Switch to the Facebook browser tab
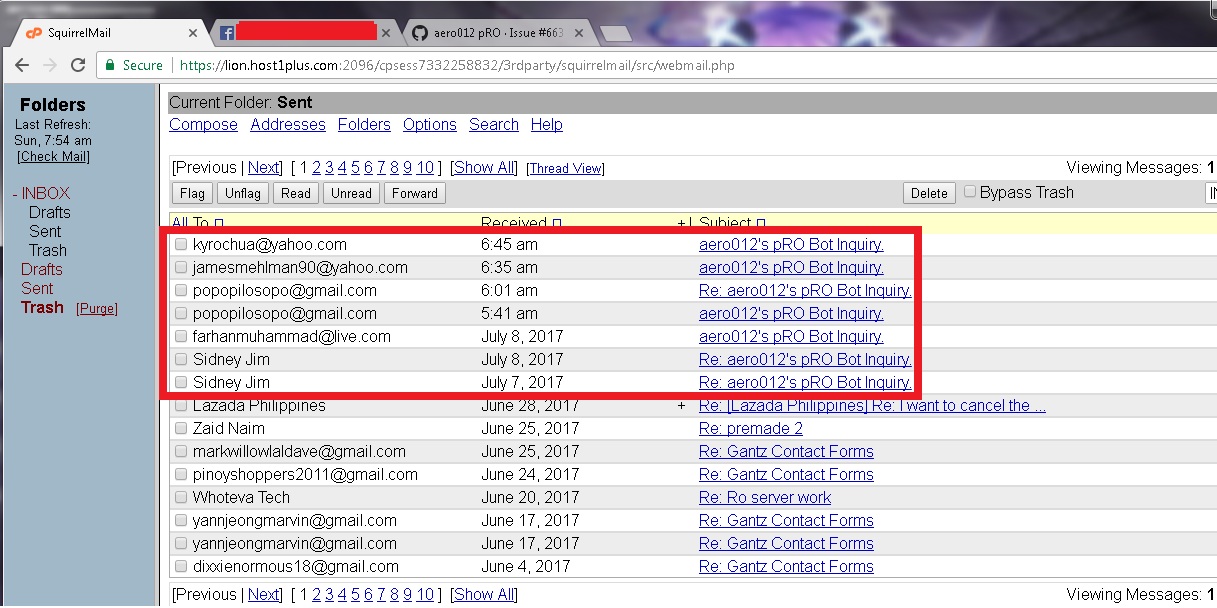 (x=305, y=33)
